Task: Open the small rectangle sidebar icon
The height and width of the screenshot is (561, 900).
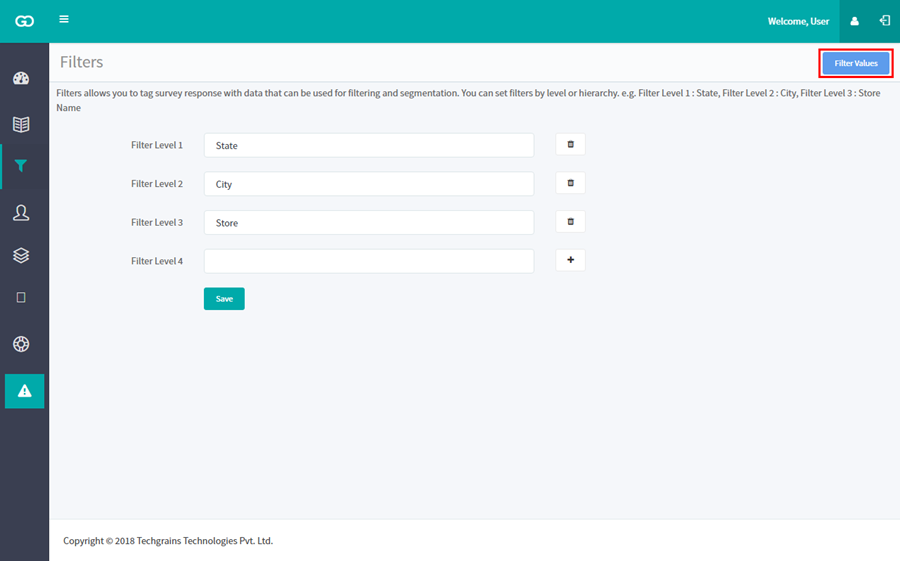Action: pyautogui.click(x=21, y=297)
